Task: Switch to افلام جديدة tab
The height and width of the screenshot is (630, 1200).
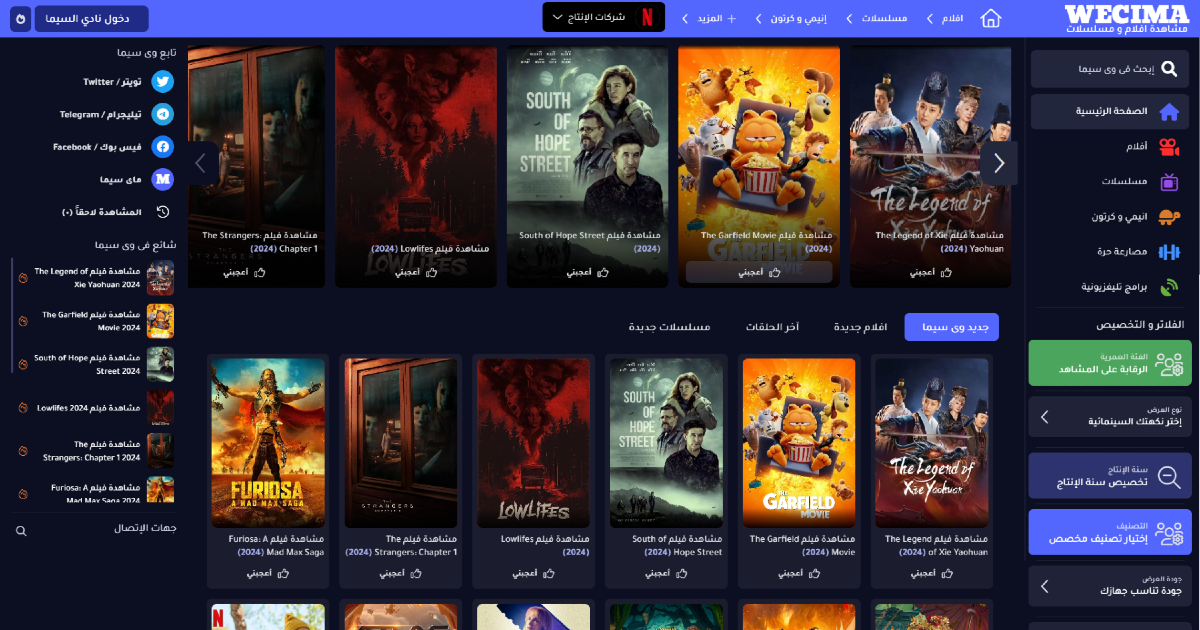Action: 860,327
